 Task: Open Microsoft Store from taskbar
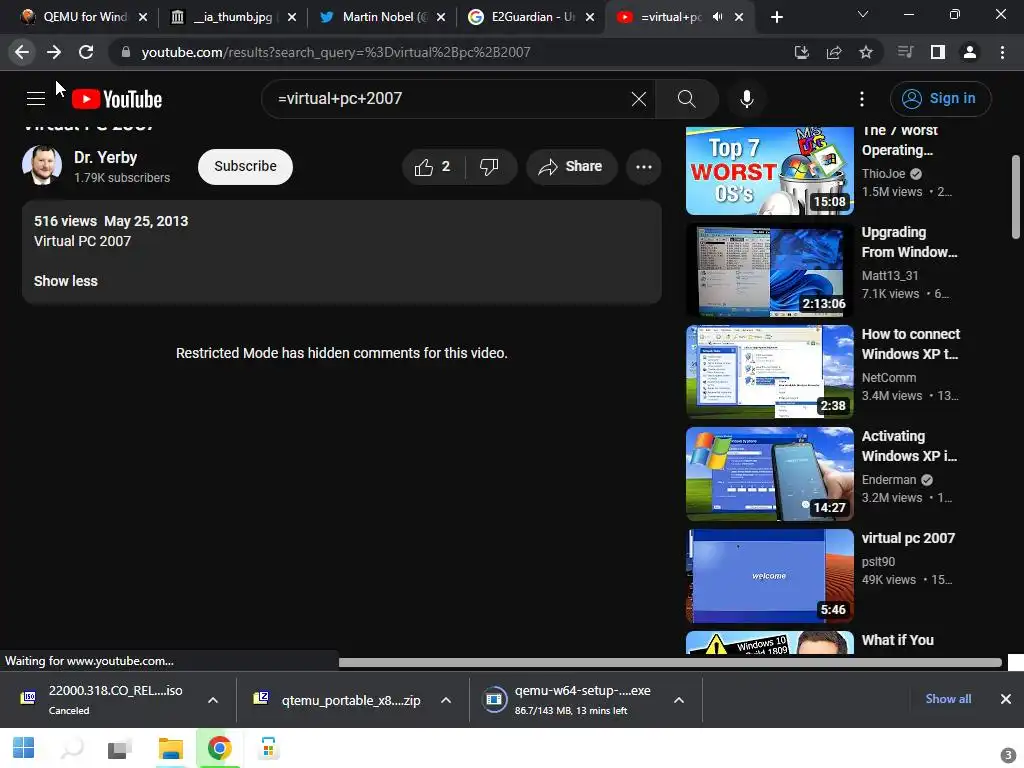point(268,748)
